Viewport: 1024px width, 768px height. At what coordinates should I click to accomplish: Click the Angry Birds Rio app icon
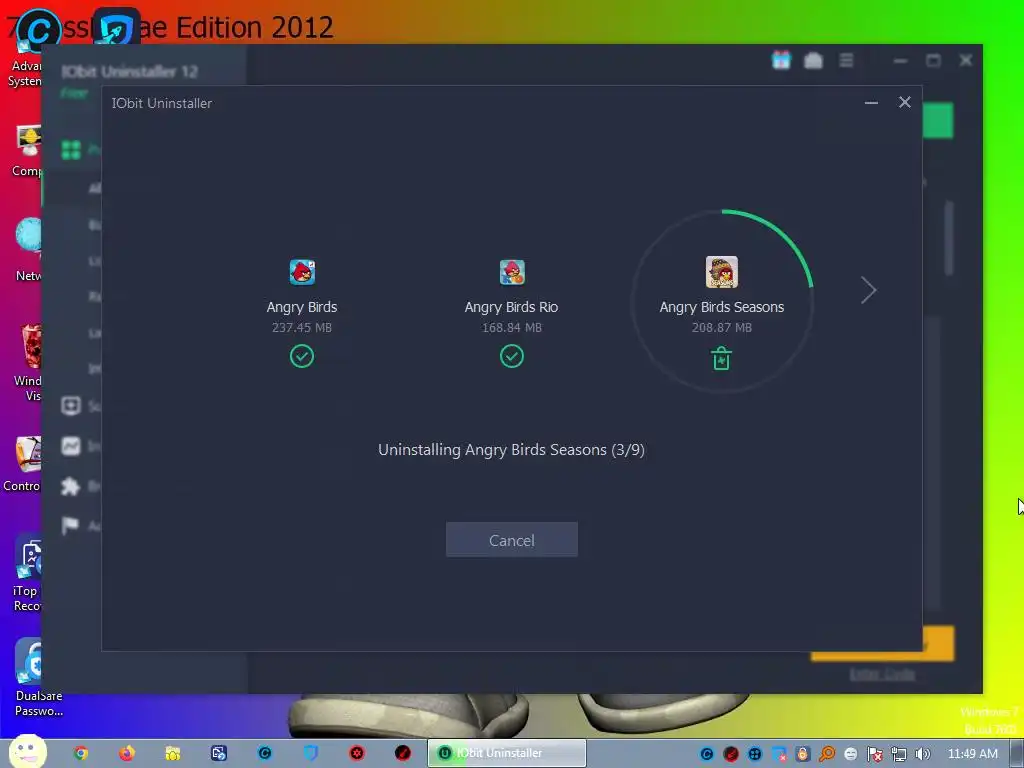tap(512, 272)
